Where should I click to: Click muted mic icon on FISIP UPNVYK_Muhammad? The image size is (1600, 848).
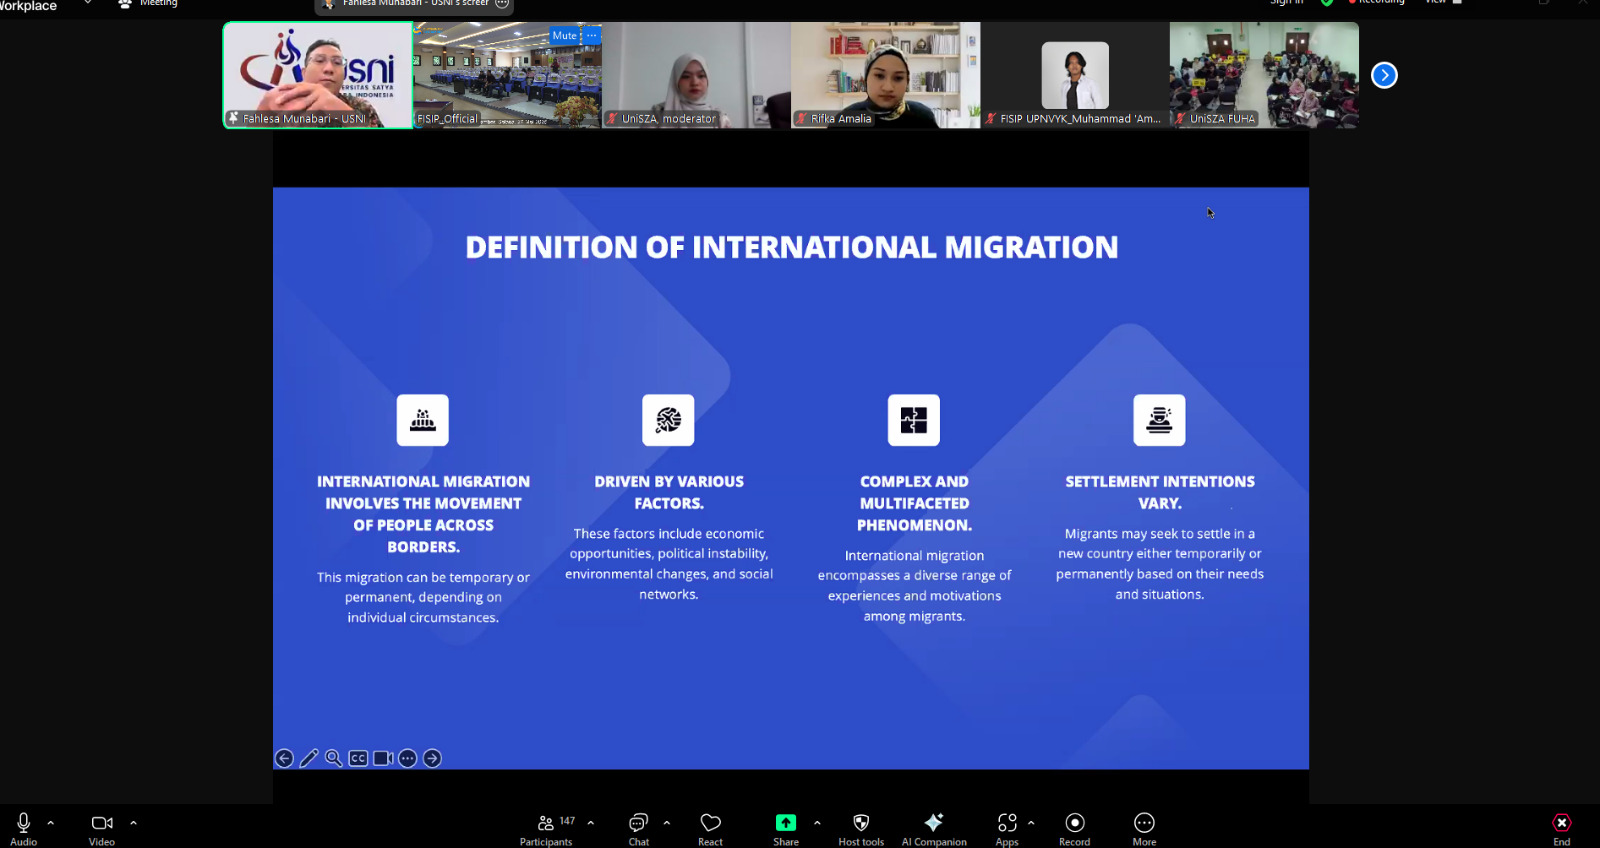tap(991, 118)
